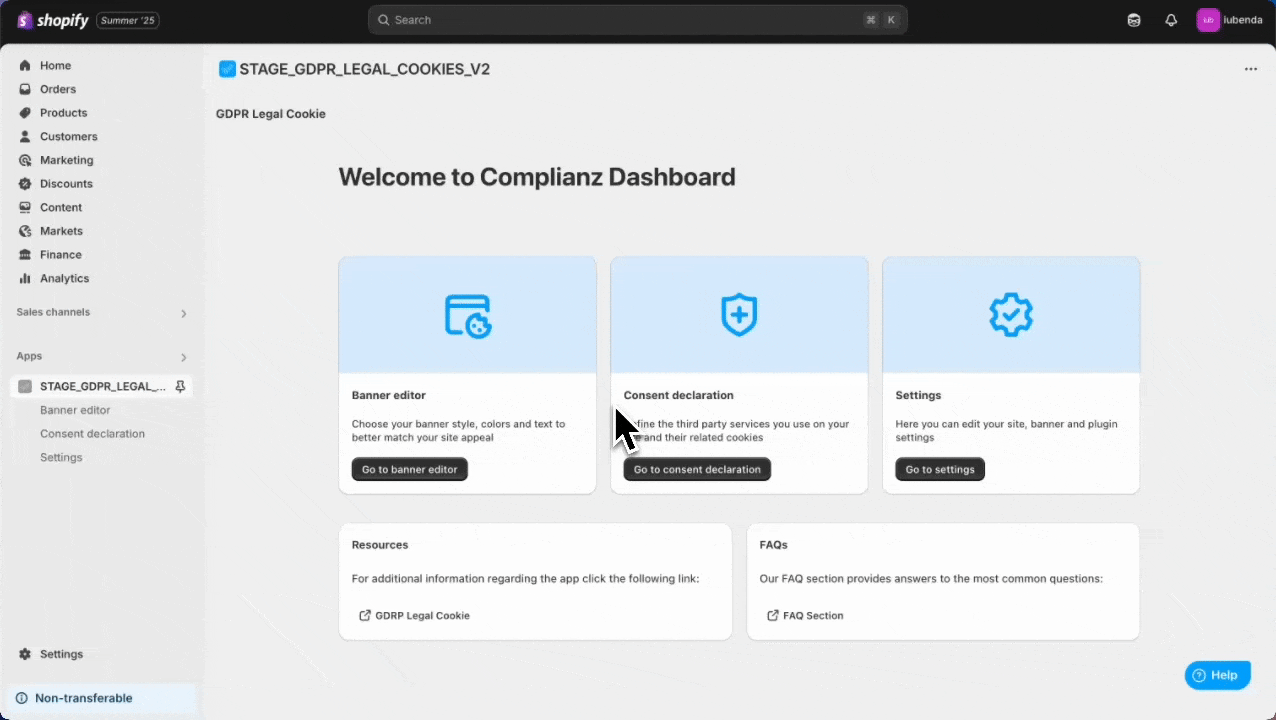Open the Home icon in sidebar
The height and width of the screenshot is (720, 1276).
[x=25, y=66]
